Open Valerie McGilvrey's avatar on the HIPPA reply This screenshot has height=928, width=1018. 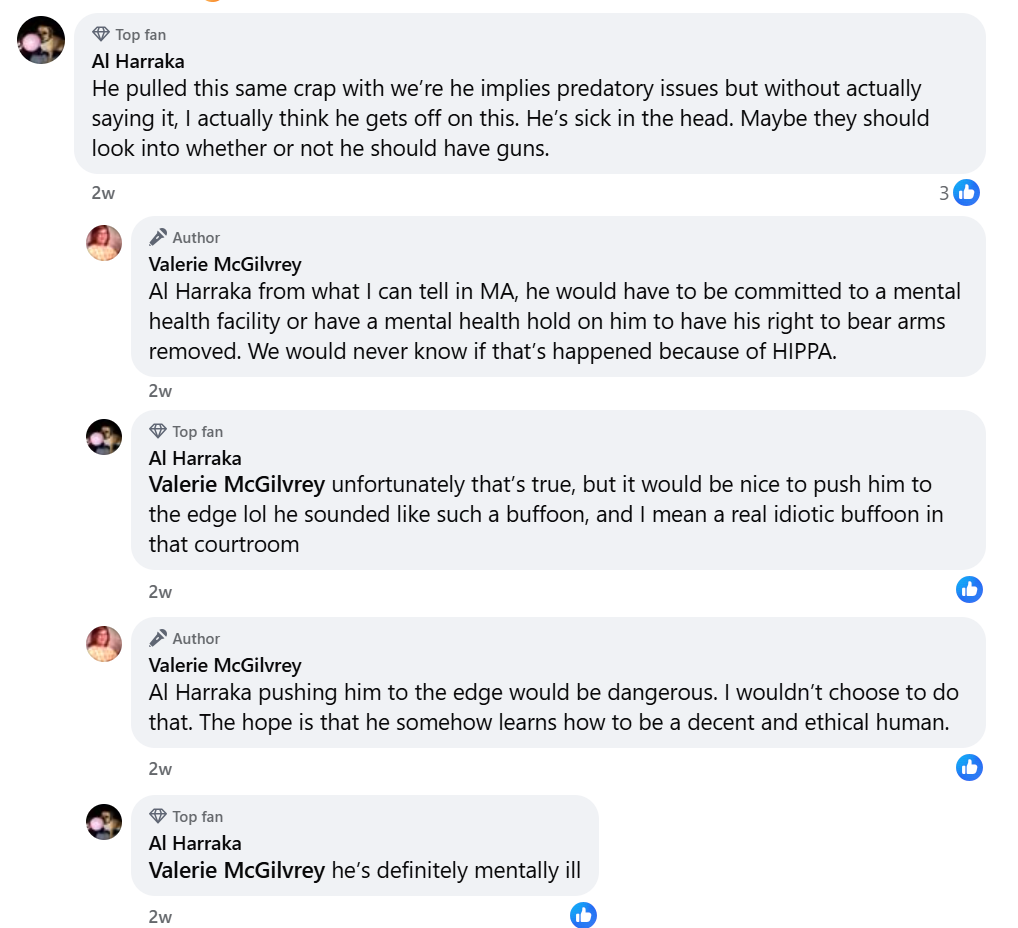pos(104,243)
